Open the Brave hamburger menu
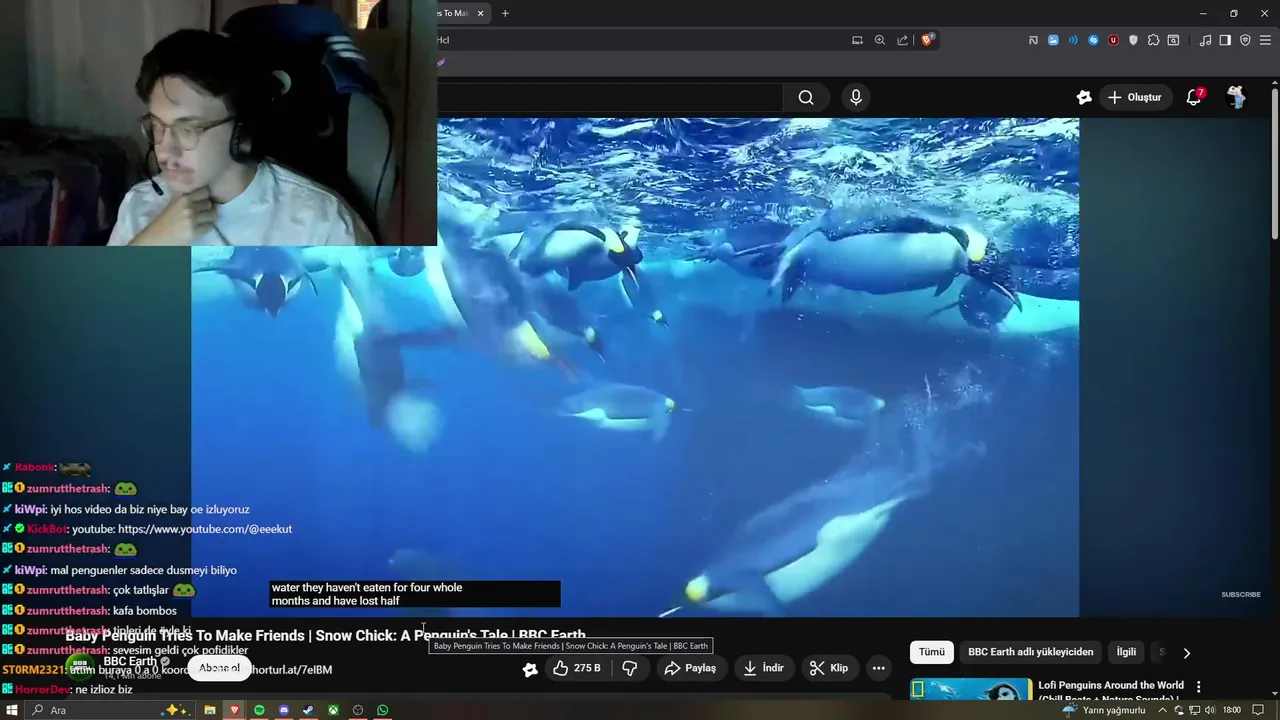This screenshot has width=1280, height=720. 1265,40
